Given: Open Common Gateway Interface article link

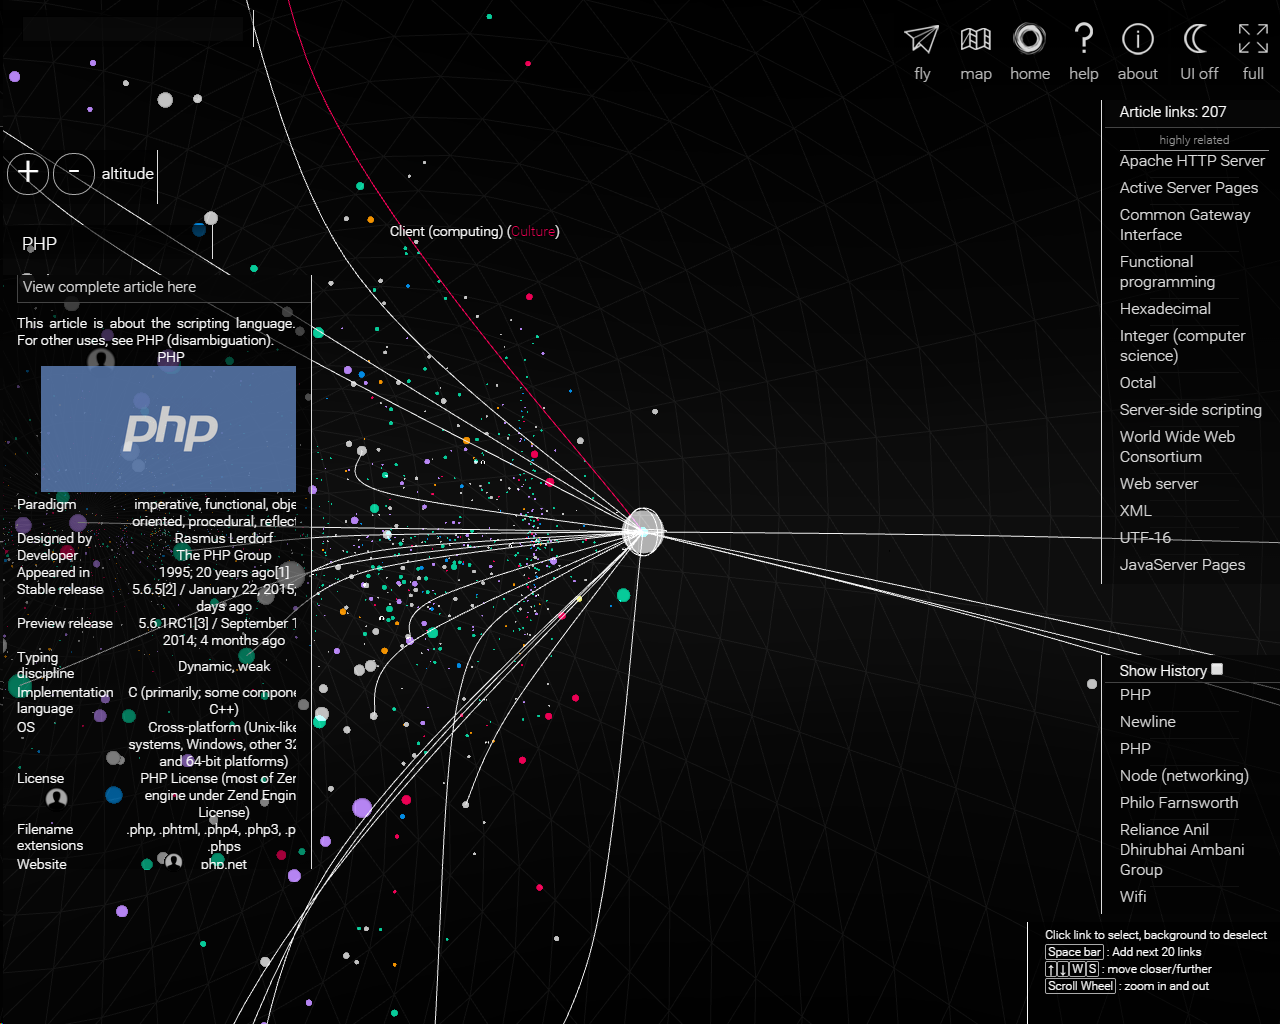Looking at the screenshot, I should click(x=1185, y=225).
